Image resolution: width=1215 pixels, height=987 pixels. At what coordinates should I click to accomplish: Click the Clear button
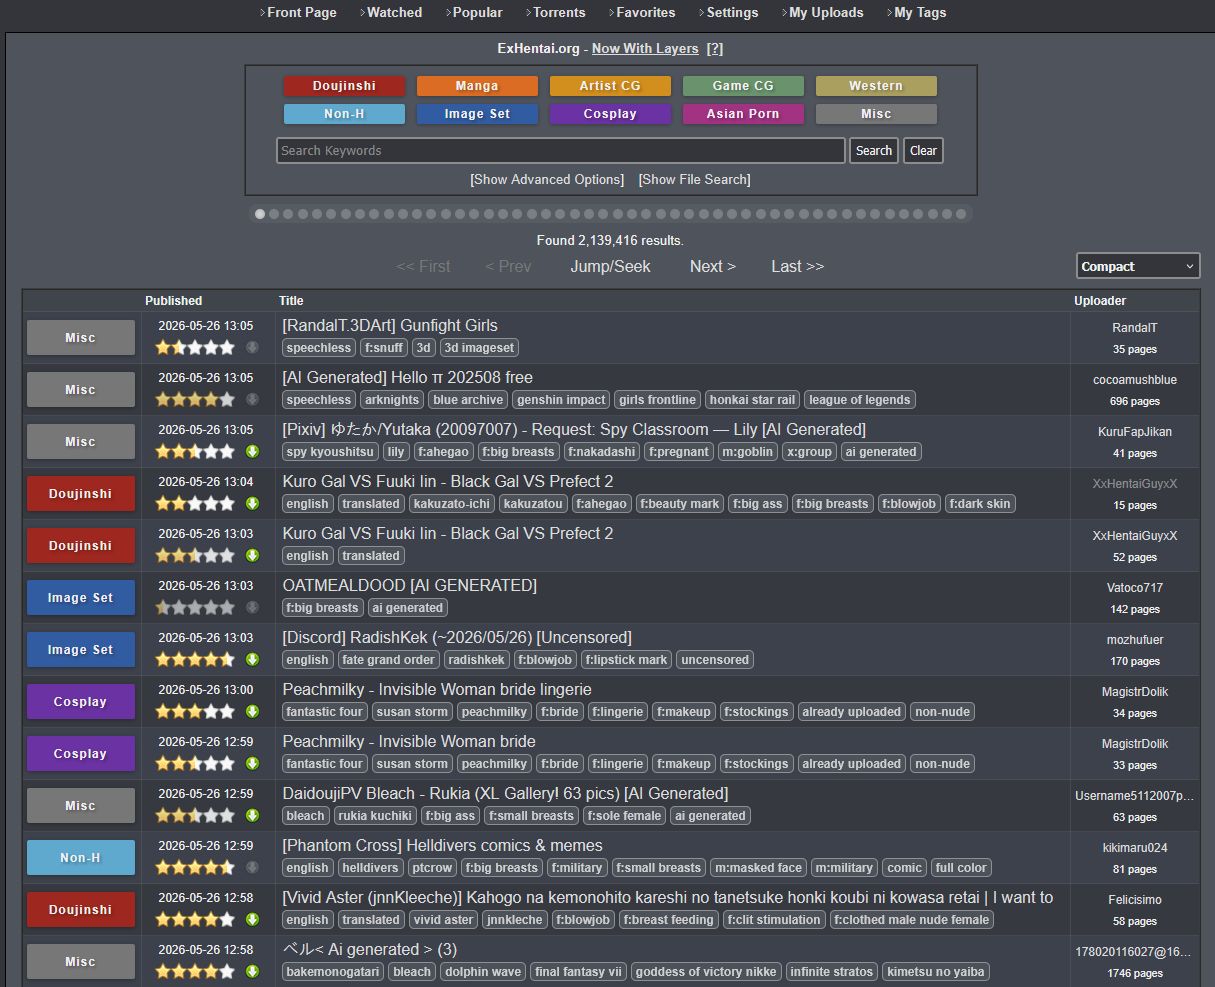pos(923,151)
